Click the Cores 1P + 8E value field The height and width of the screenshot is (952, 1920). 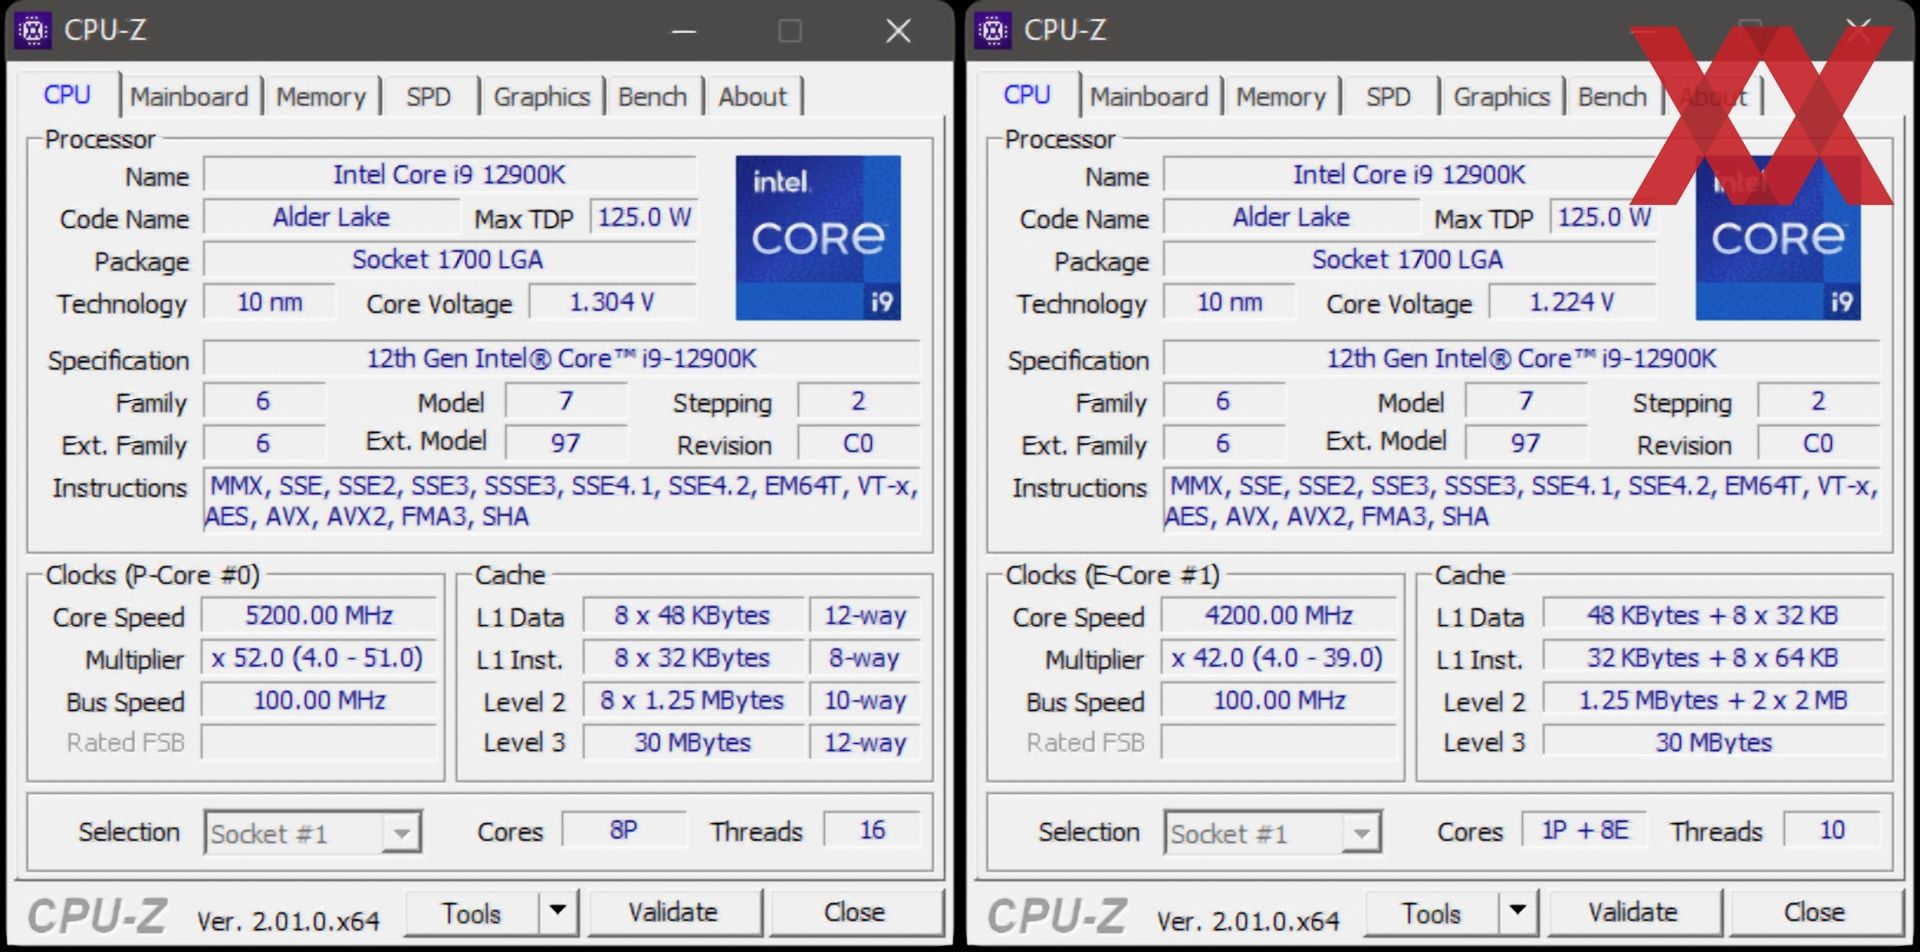(x=1584, y=830)
